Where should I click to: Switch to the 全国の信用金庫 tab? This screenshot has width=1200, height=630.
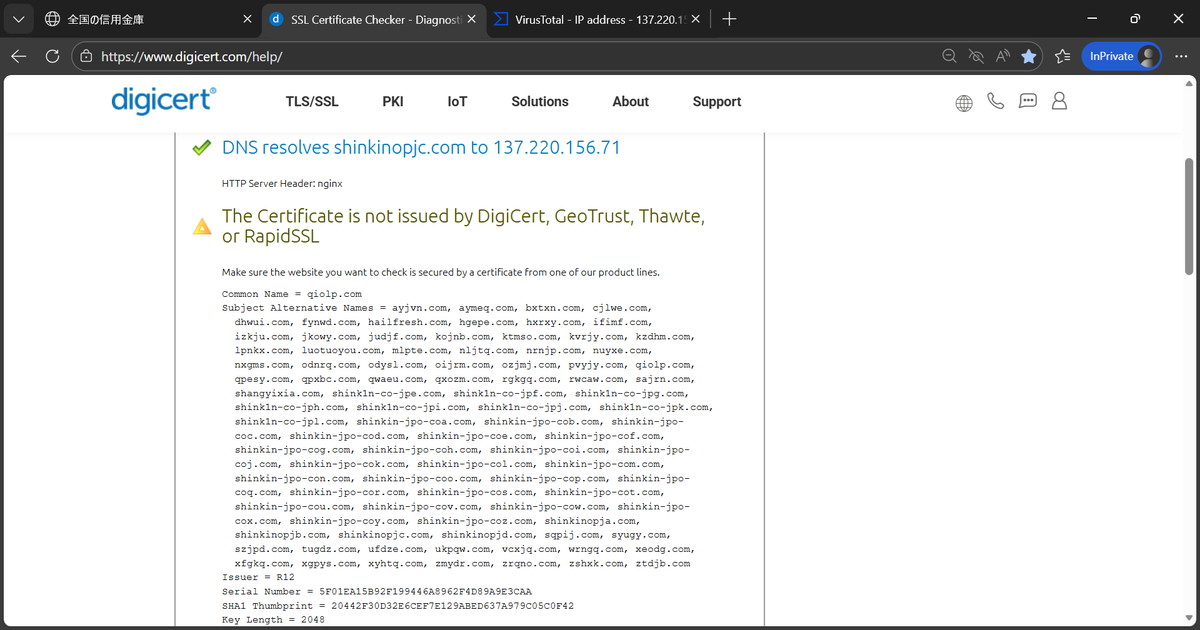(148, 19)
